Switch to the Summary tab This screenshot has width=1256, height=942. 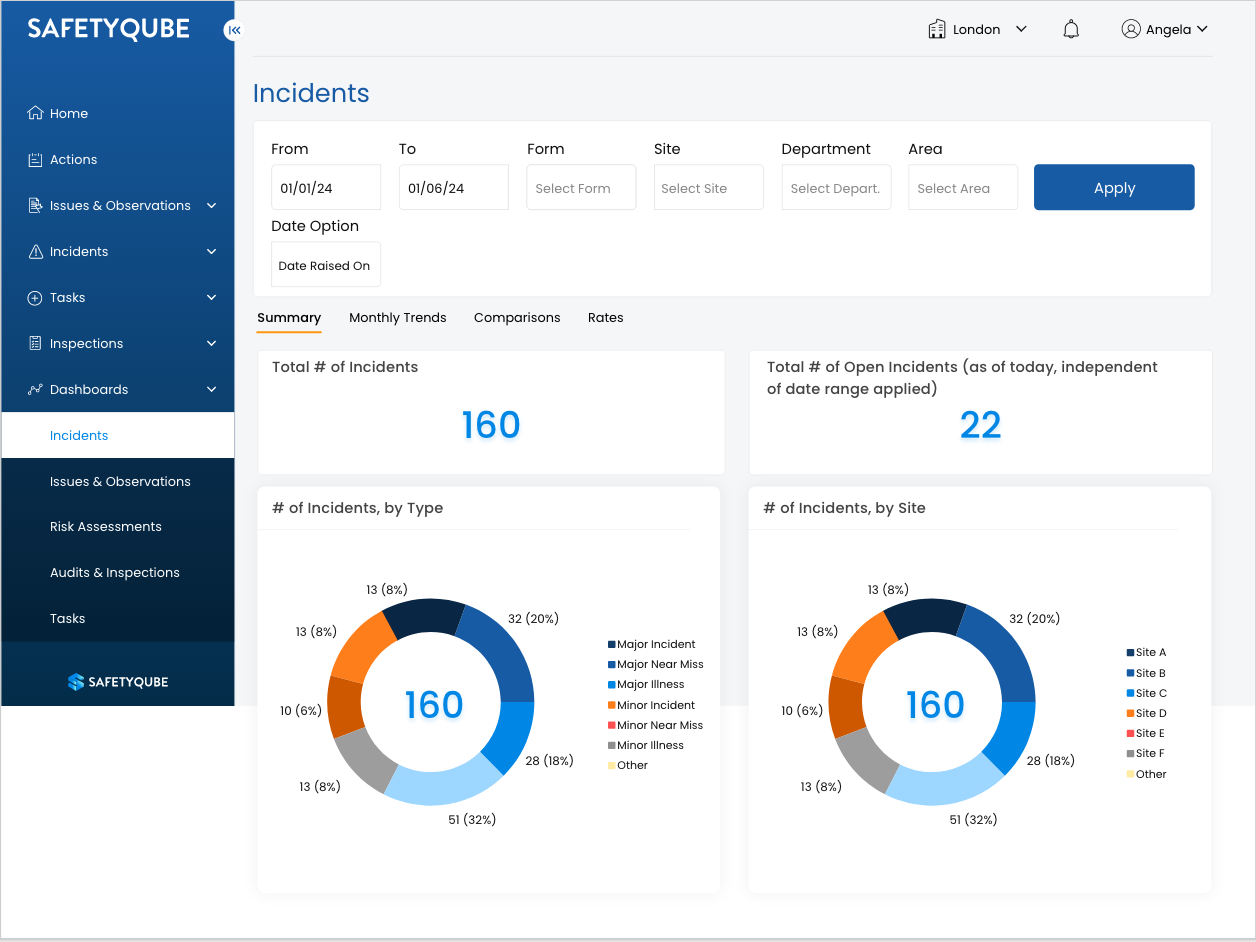coord(289,318)
